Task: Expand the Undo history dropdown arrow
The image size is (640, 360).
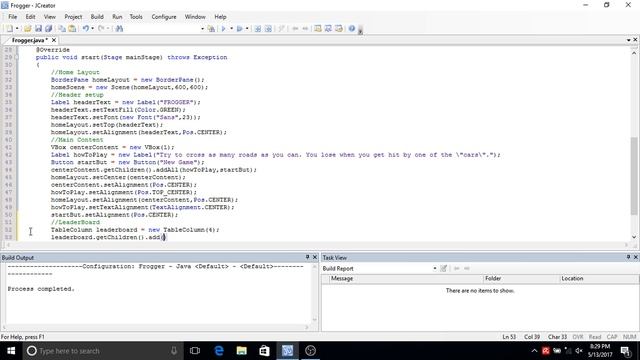Action: pos(93,29)
